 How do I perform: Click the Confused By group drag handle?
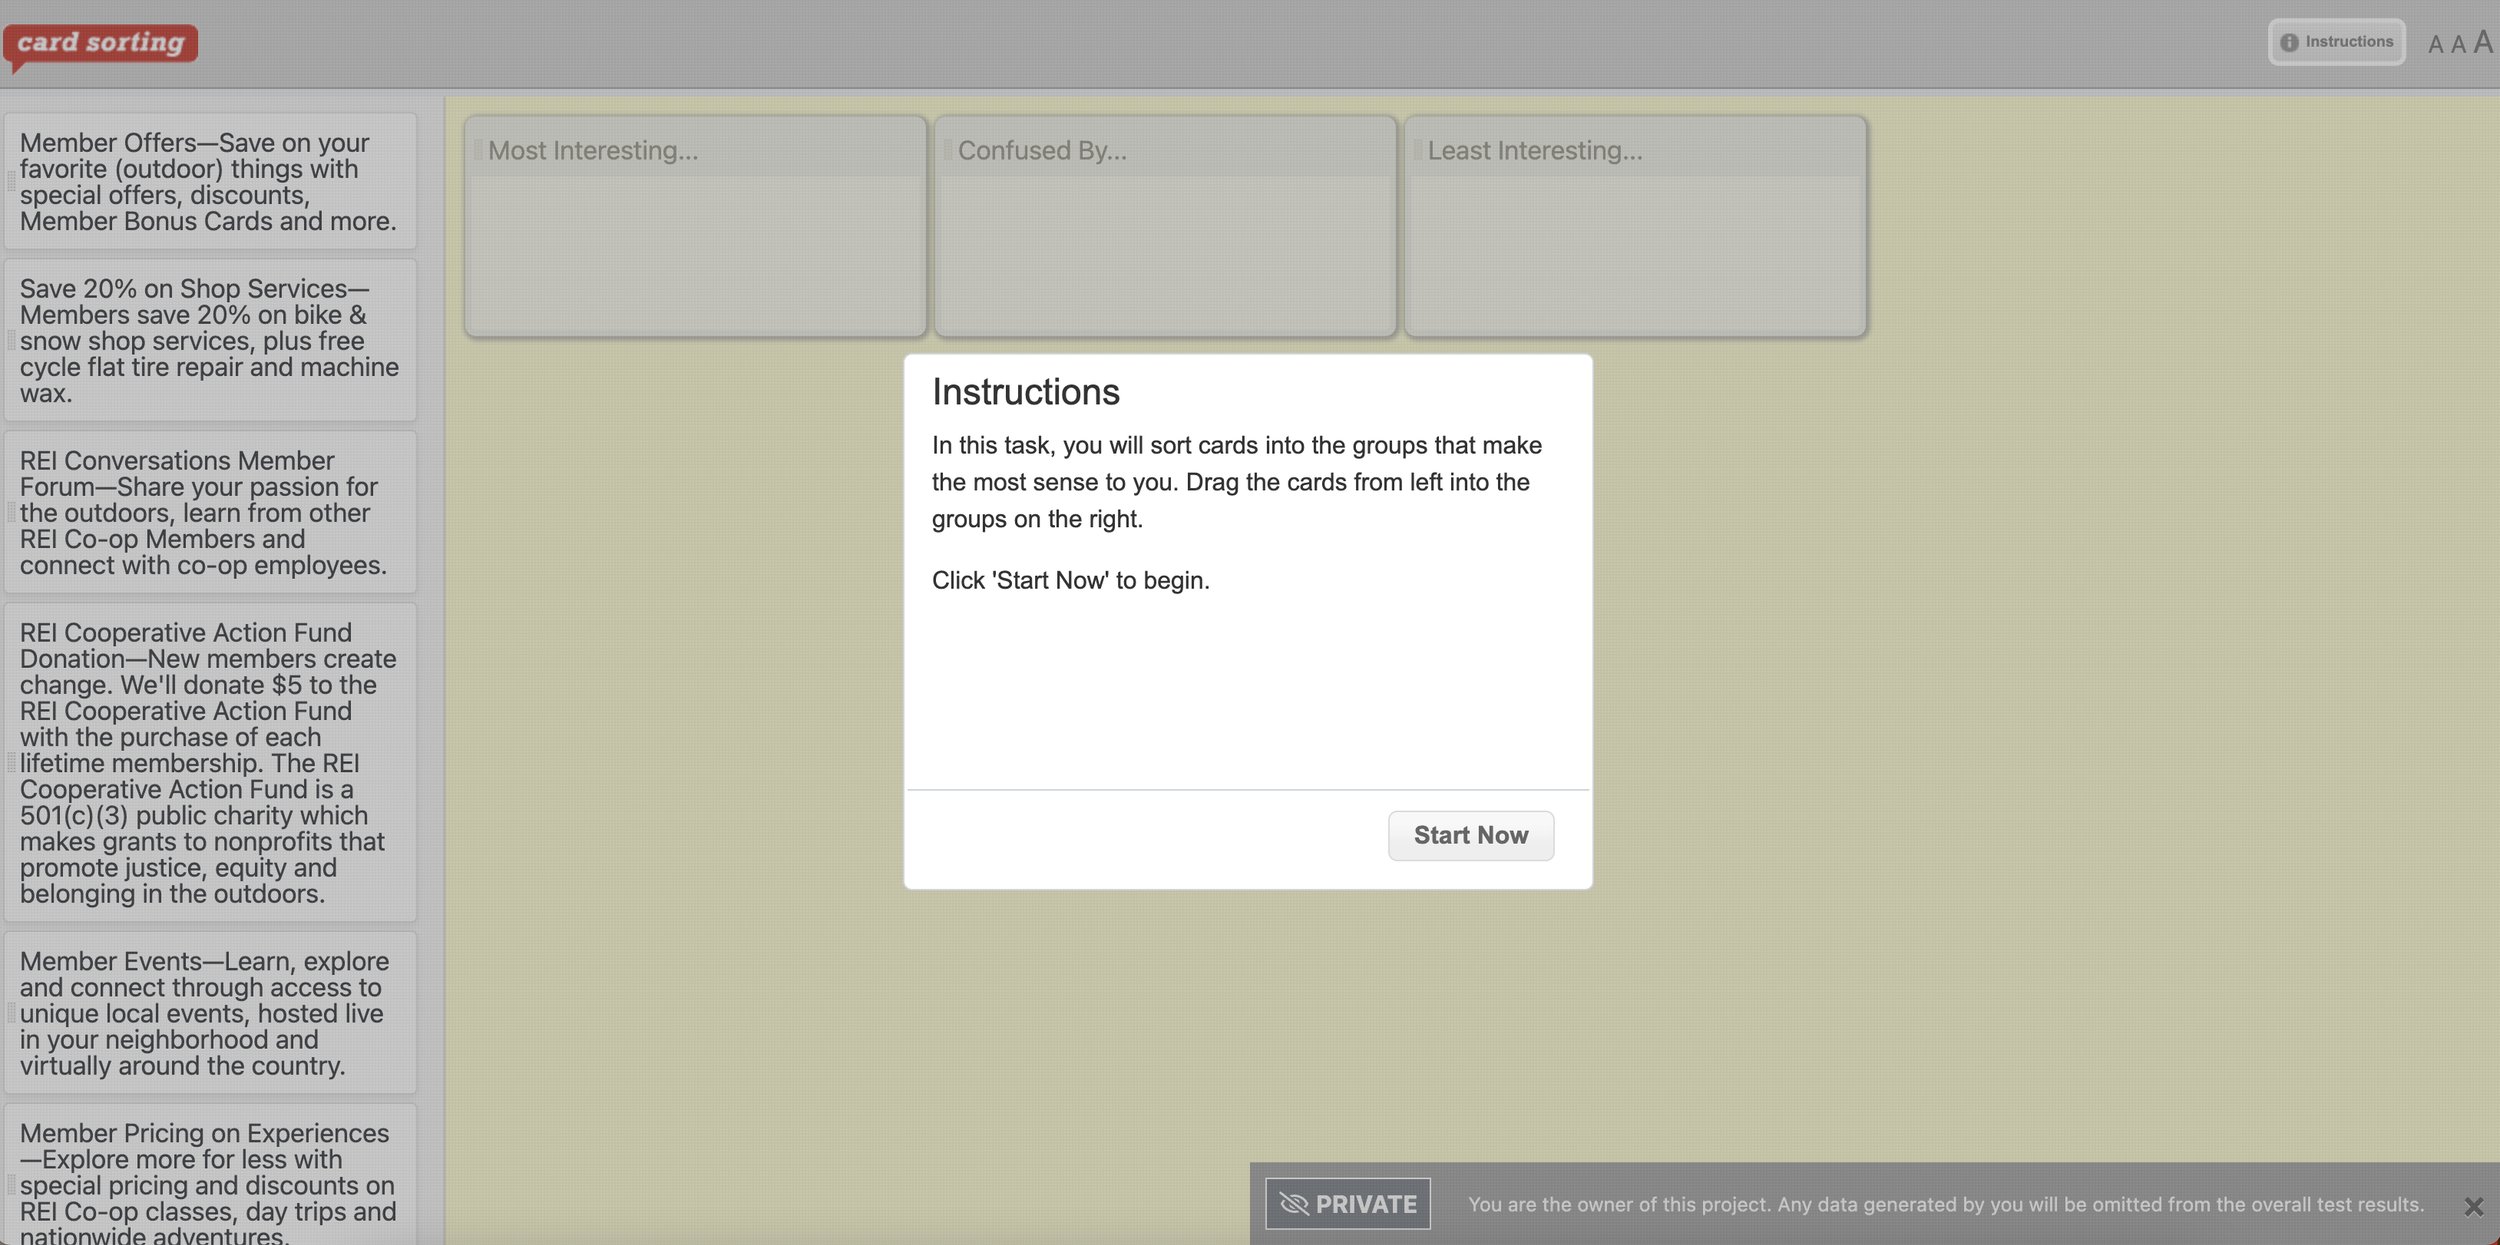click(947, 150)
